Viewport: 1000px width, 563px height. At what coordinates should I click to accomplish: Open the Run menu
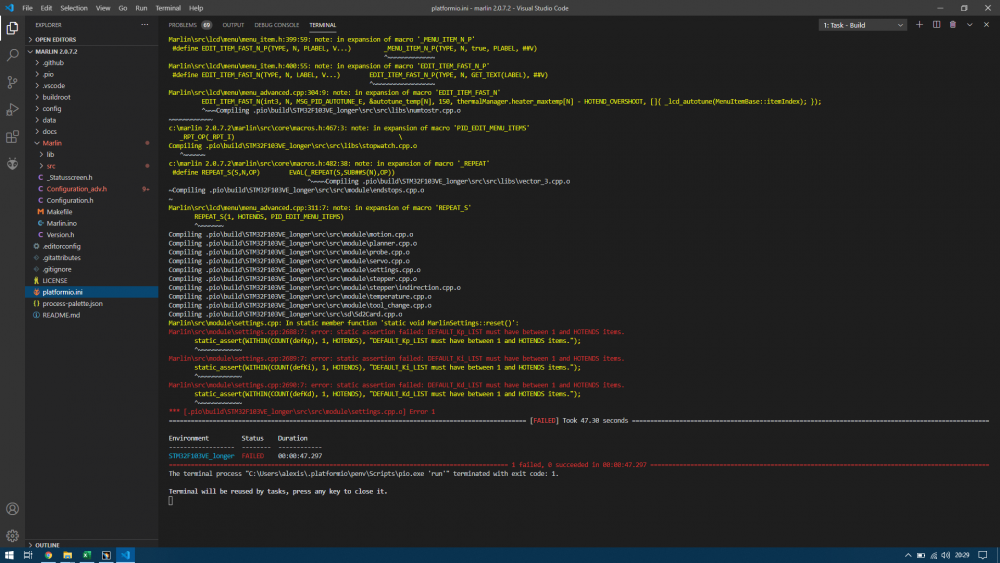pos(141,8)
